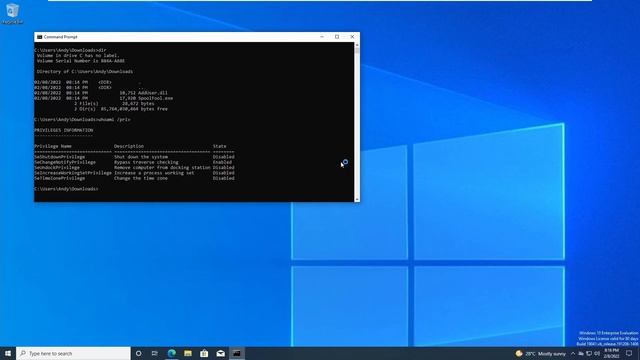
Task: Click the SeIncreaseWorkingSetPrivilege row
Action: tap(134, 173)
